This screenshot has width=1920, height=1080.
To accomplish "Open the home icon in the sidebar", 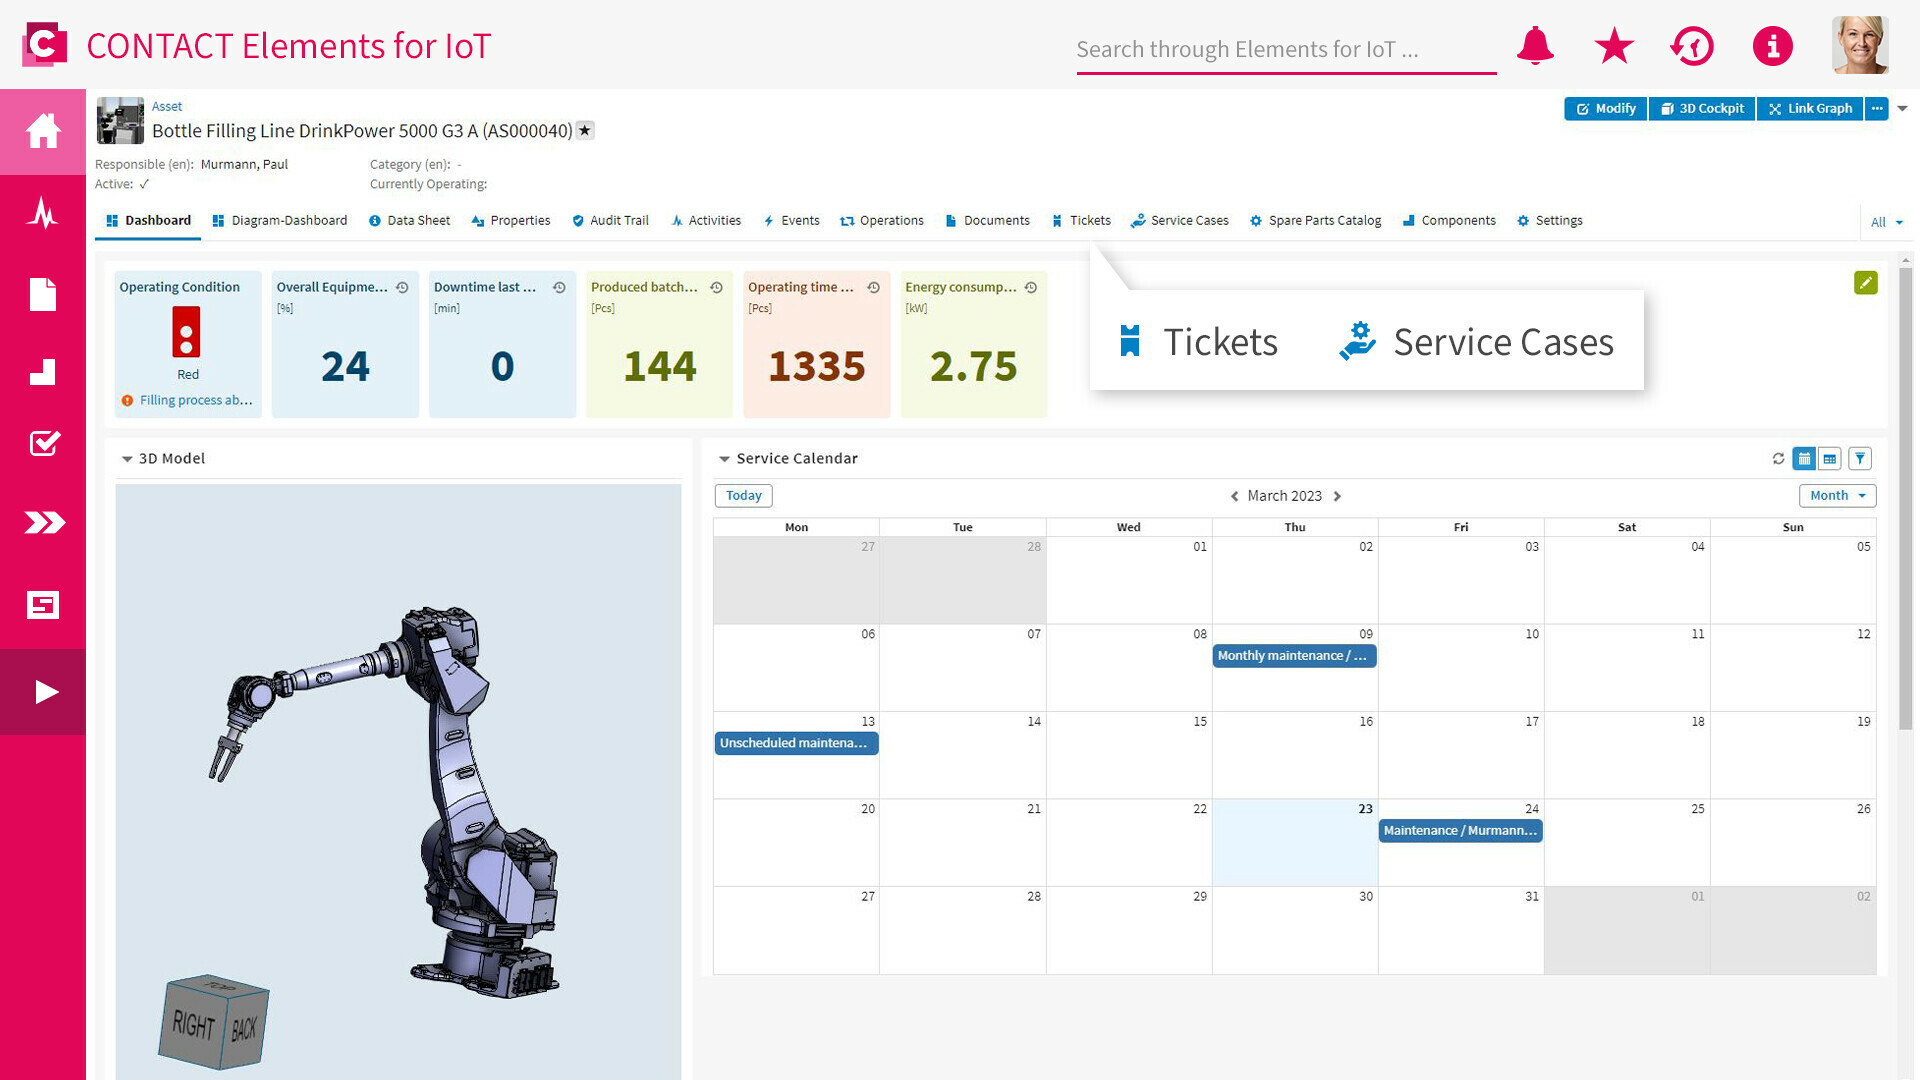I will click(x=43, y=131).
